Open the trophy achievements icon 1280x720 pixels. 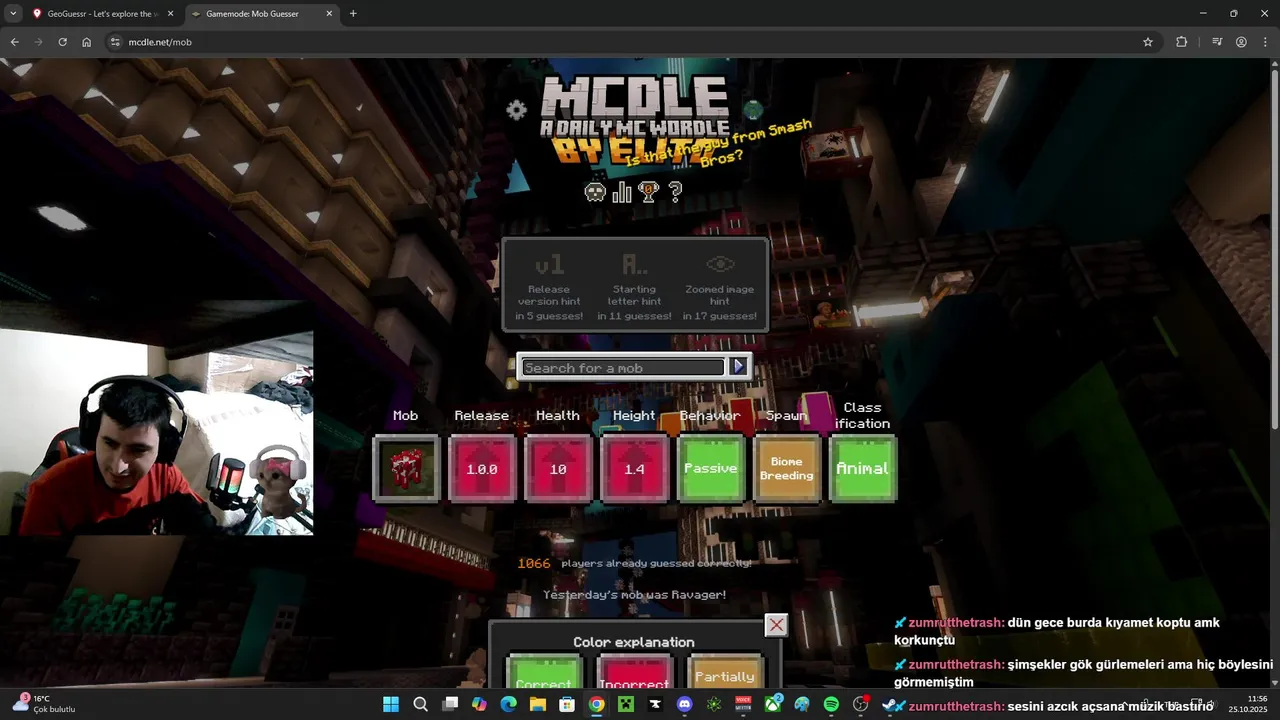(x=649, y=191)
